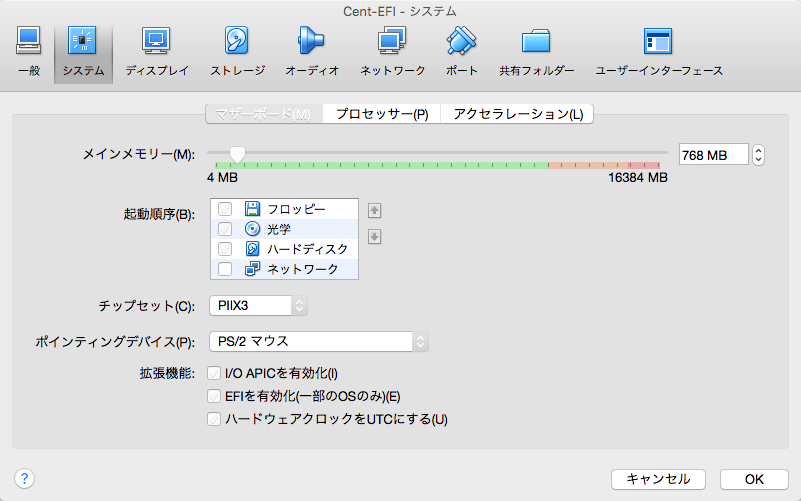Click the 16384 MB maximum label
Image resolution: width=801 pixels, height=501 pixels.
638,178
